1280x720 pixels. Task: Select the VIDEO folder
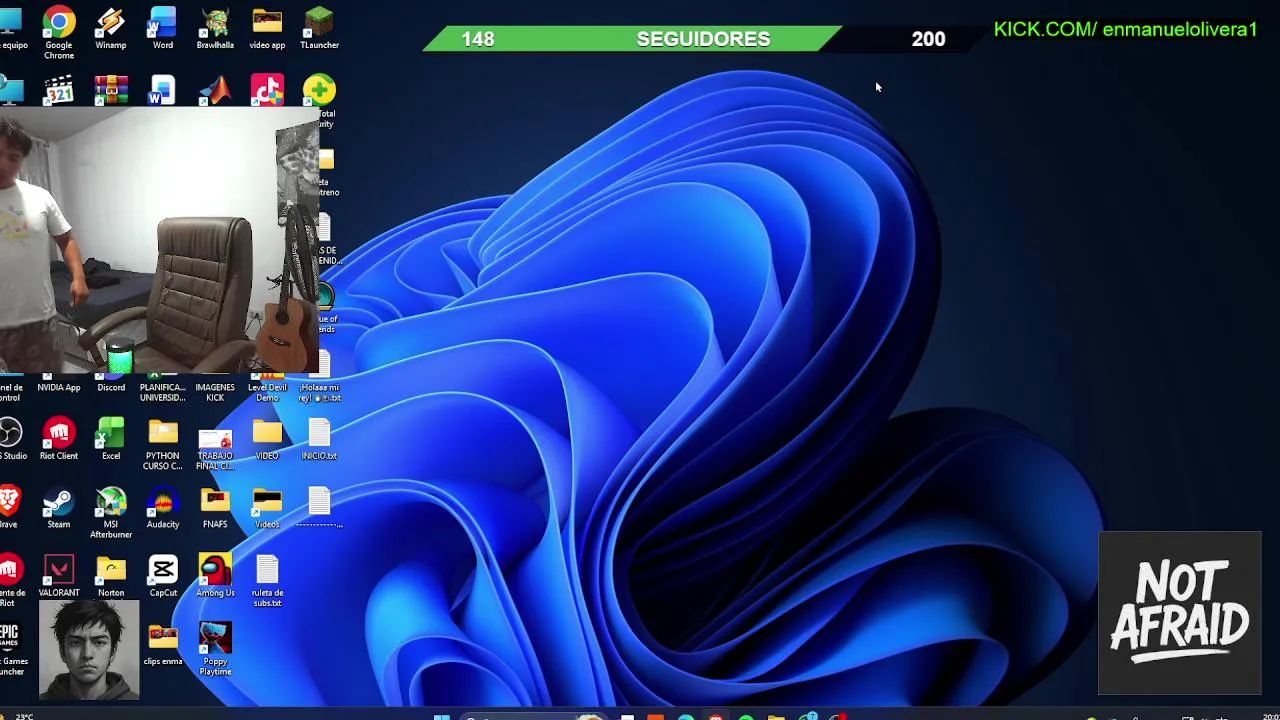pyautogui.click(x=267, y=436)
